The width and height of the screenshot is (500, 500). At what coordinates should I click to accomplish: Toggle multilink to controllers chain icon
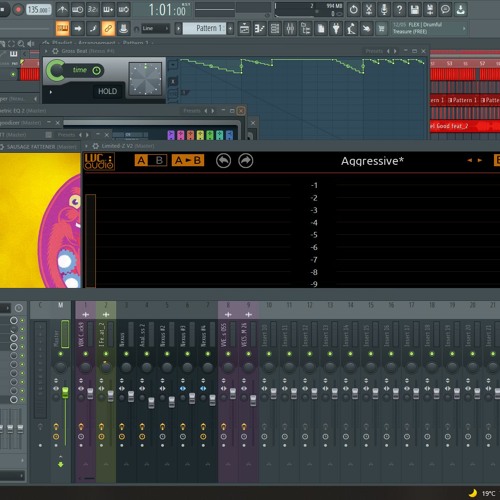pyautogui.click(x=108, y=29)
